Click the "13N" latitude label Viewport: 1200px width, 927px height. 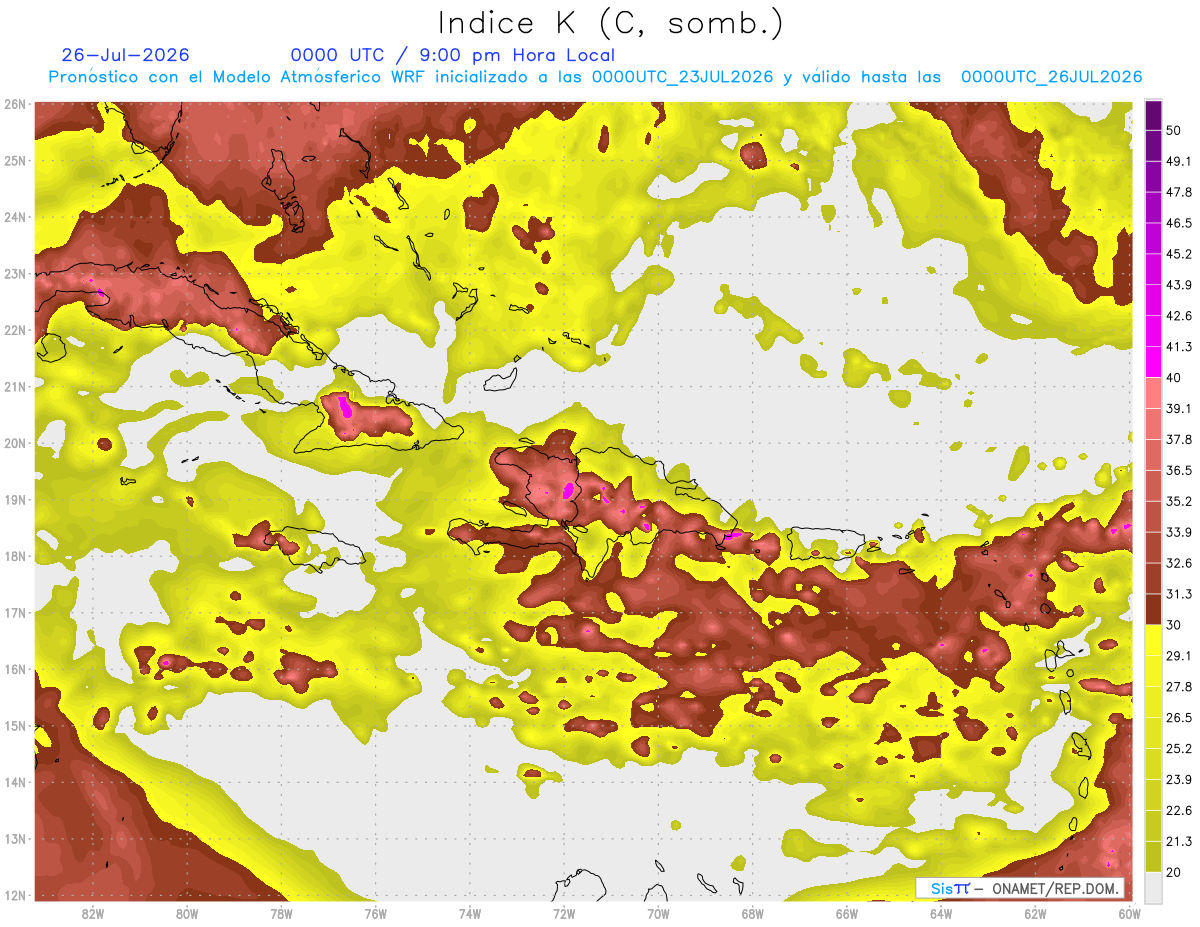15,838
